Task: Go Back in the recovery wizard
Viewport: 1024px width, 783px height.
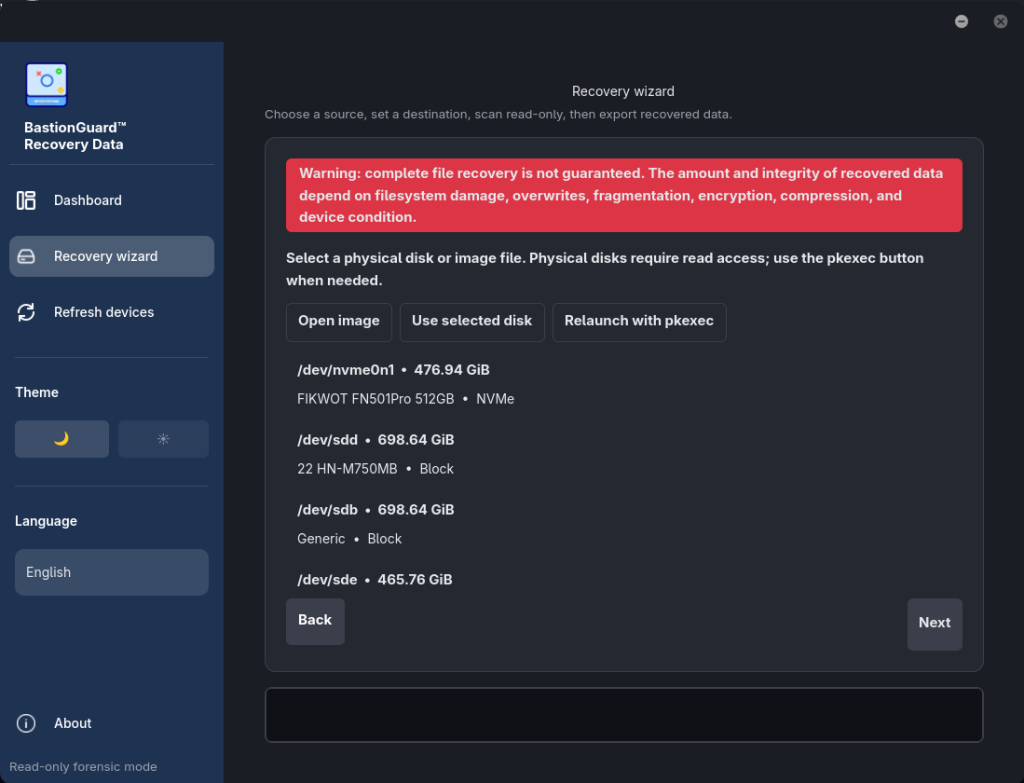Action: 315,621
